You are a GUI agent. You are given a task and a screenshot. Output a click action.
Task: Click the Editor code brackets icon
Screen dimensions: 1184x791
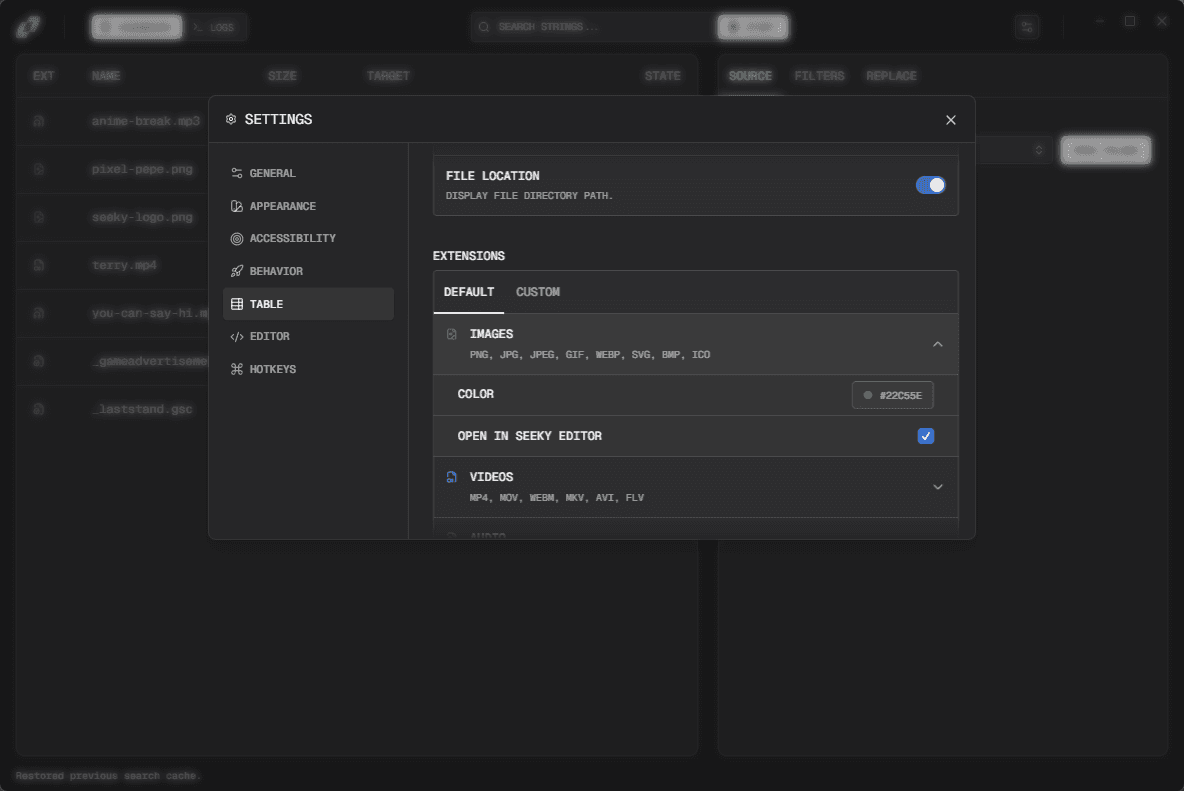tap(237, 337)
